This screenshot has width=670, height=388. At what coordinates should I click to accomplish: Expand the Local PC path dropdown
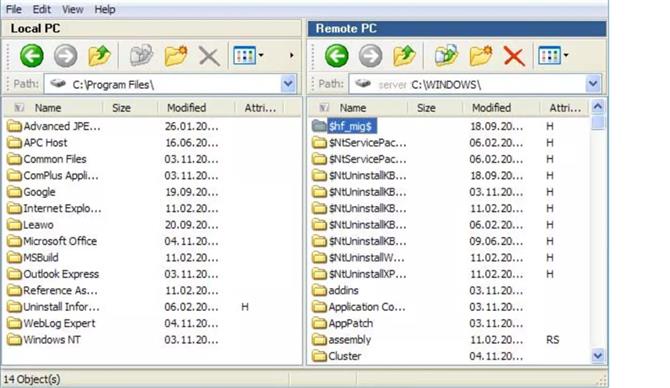(288, 84)
